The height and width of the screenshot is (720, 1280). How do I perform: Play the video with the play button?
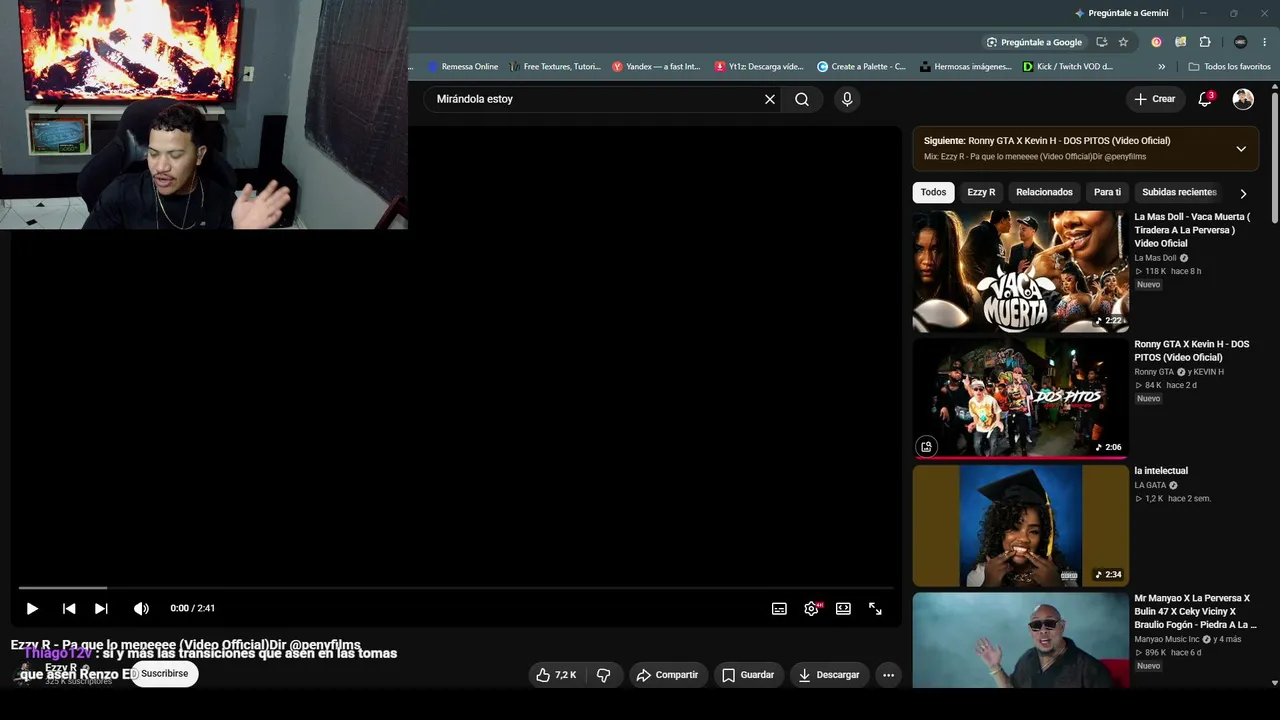point(32,608)
